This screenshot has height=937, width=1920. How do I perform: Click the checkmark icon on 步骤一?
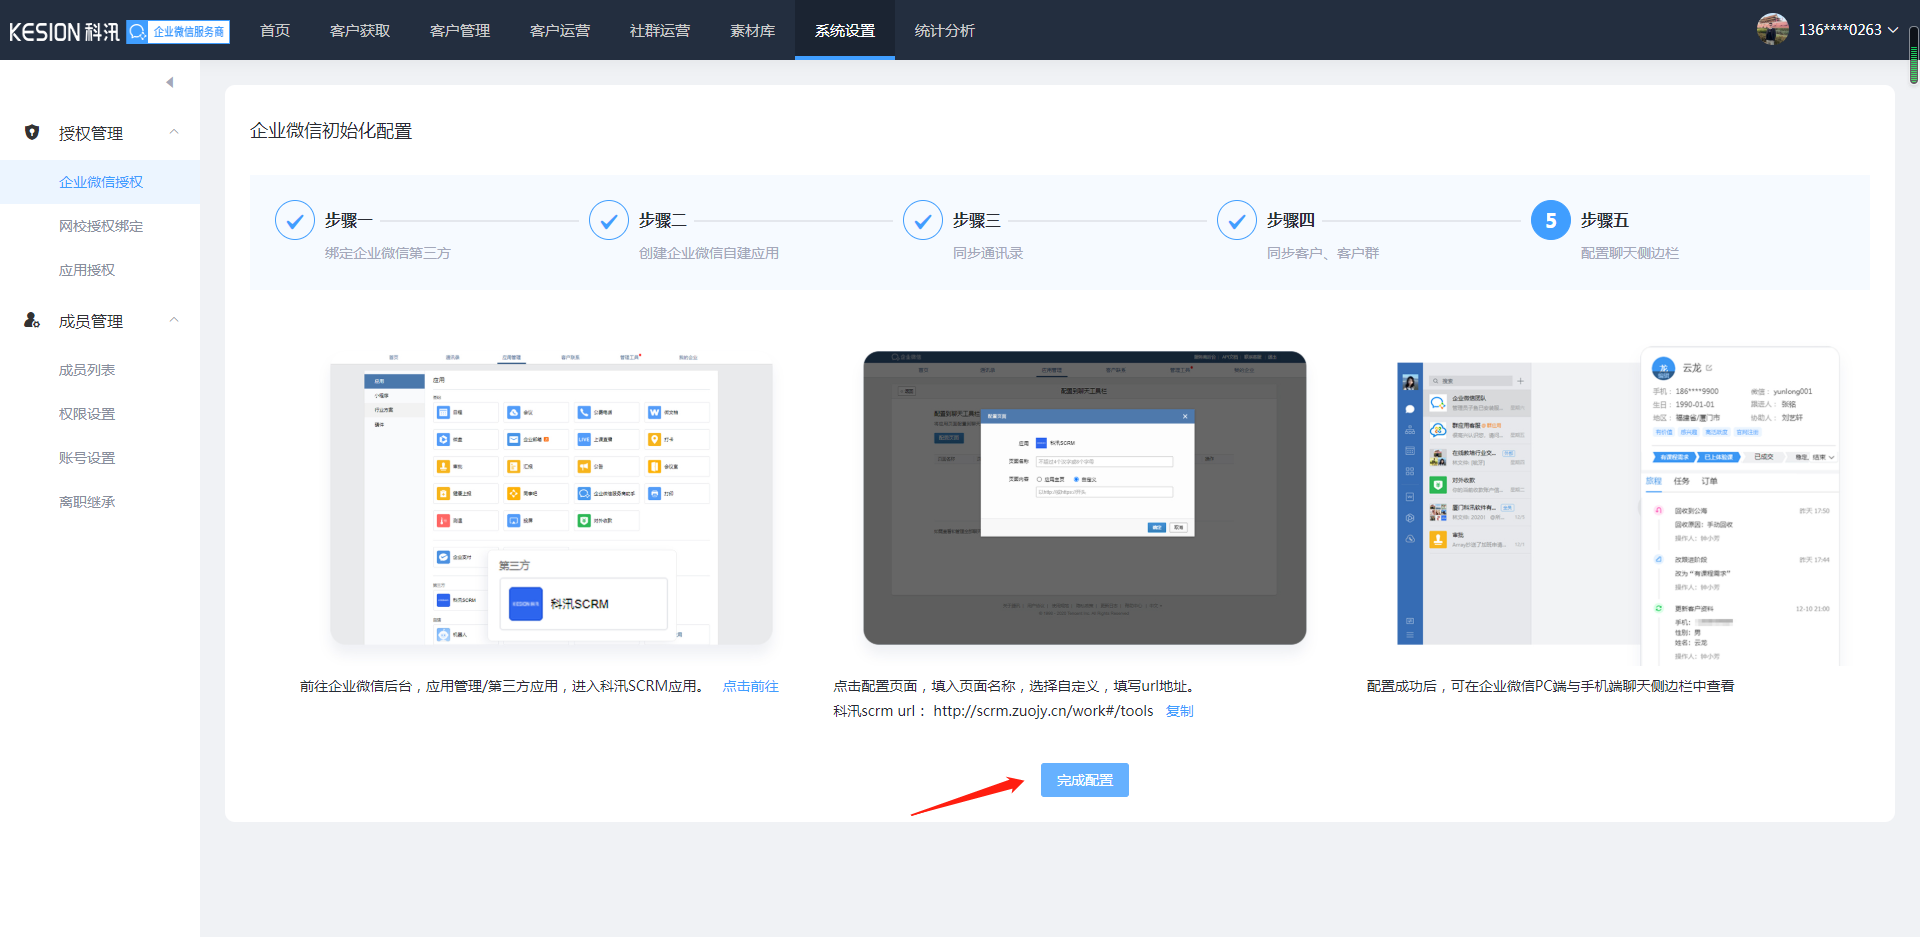[x=295, y=220]
